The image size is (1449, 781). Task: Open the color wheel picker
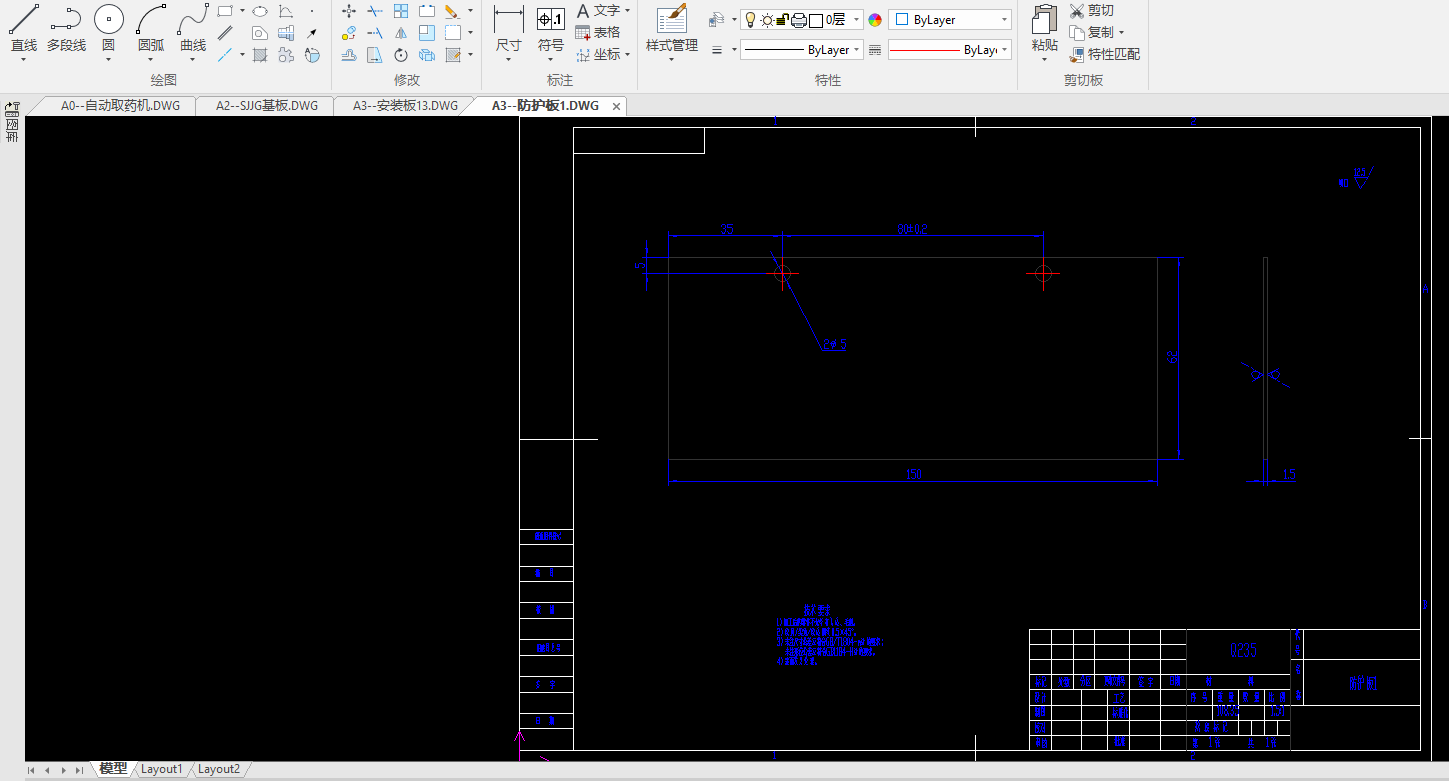pyautogui.click(x=875, y=20)
